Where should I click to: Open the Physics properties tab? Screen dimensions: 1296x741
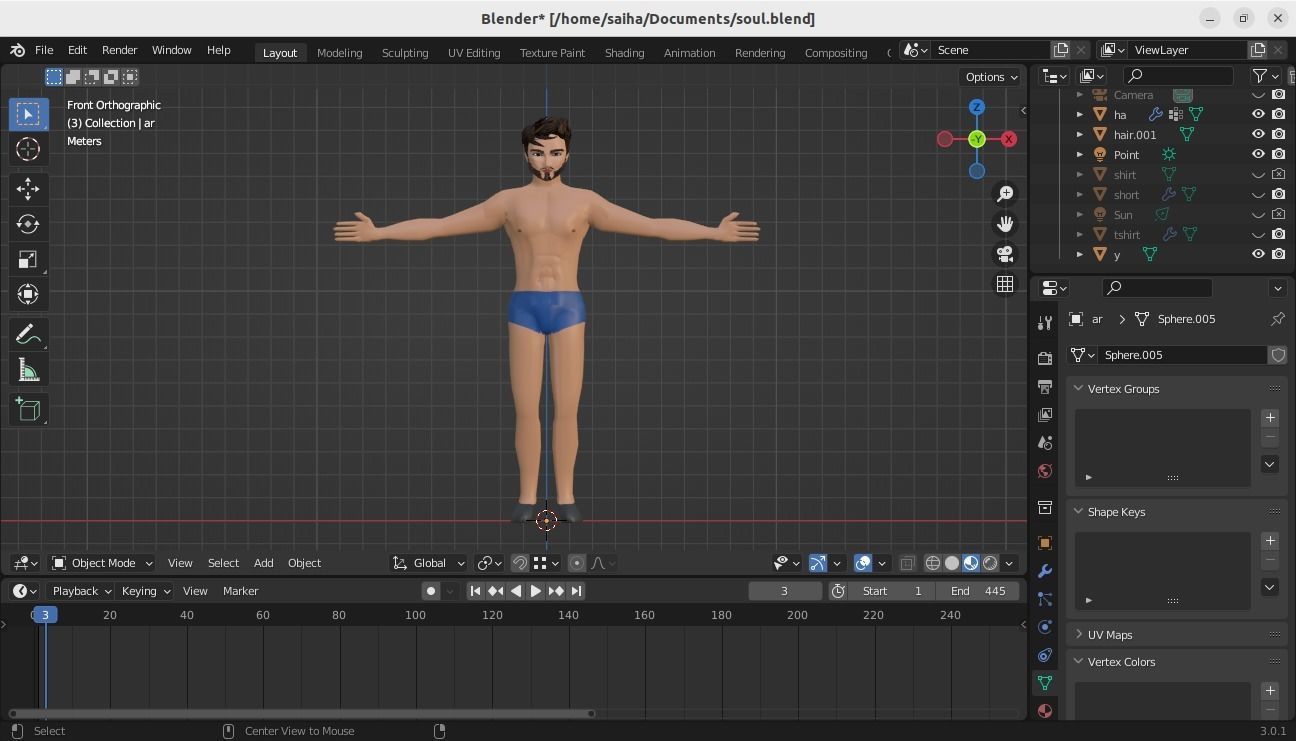[x=1045, y=627]
